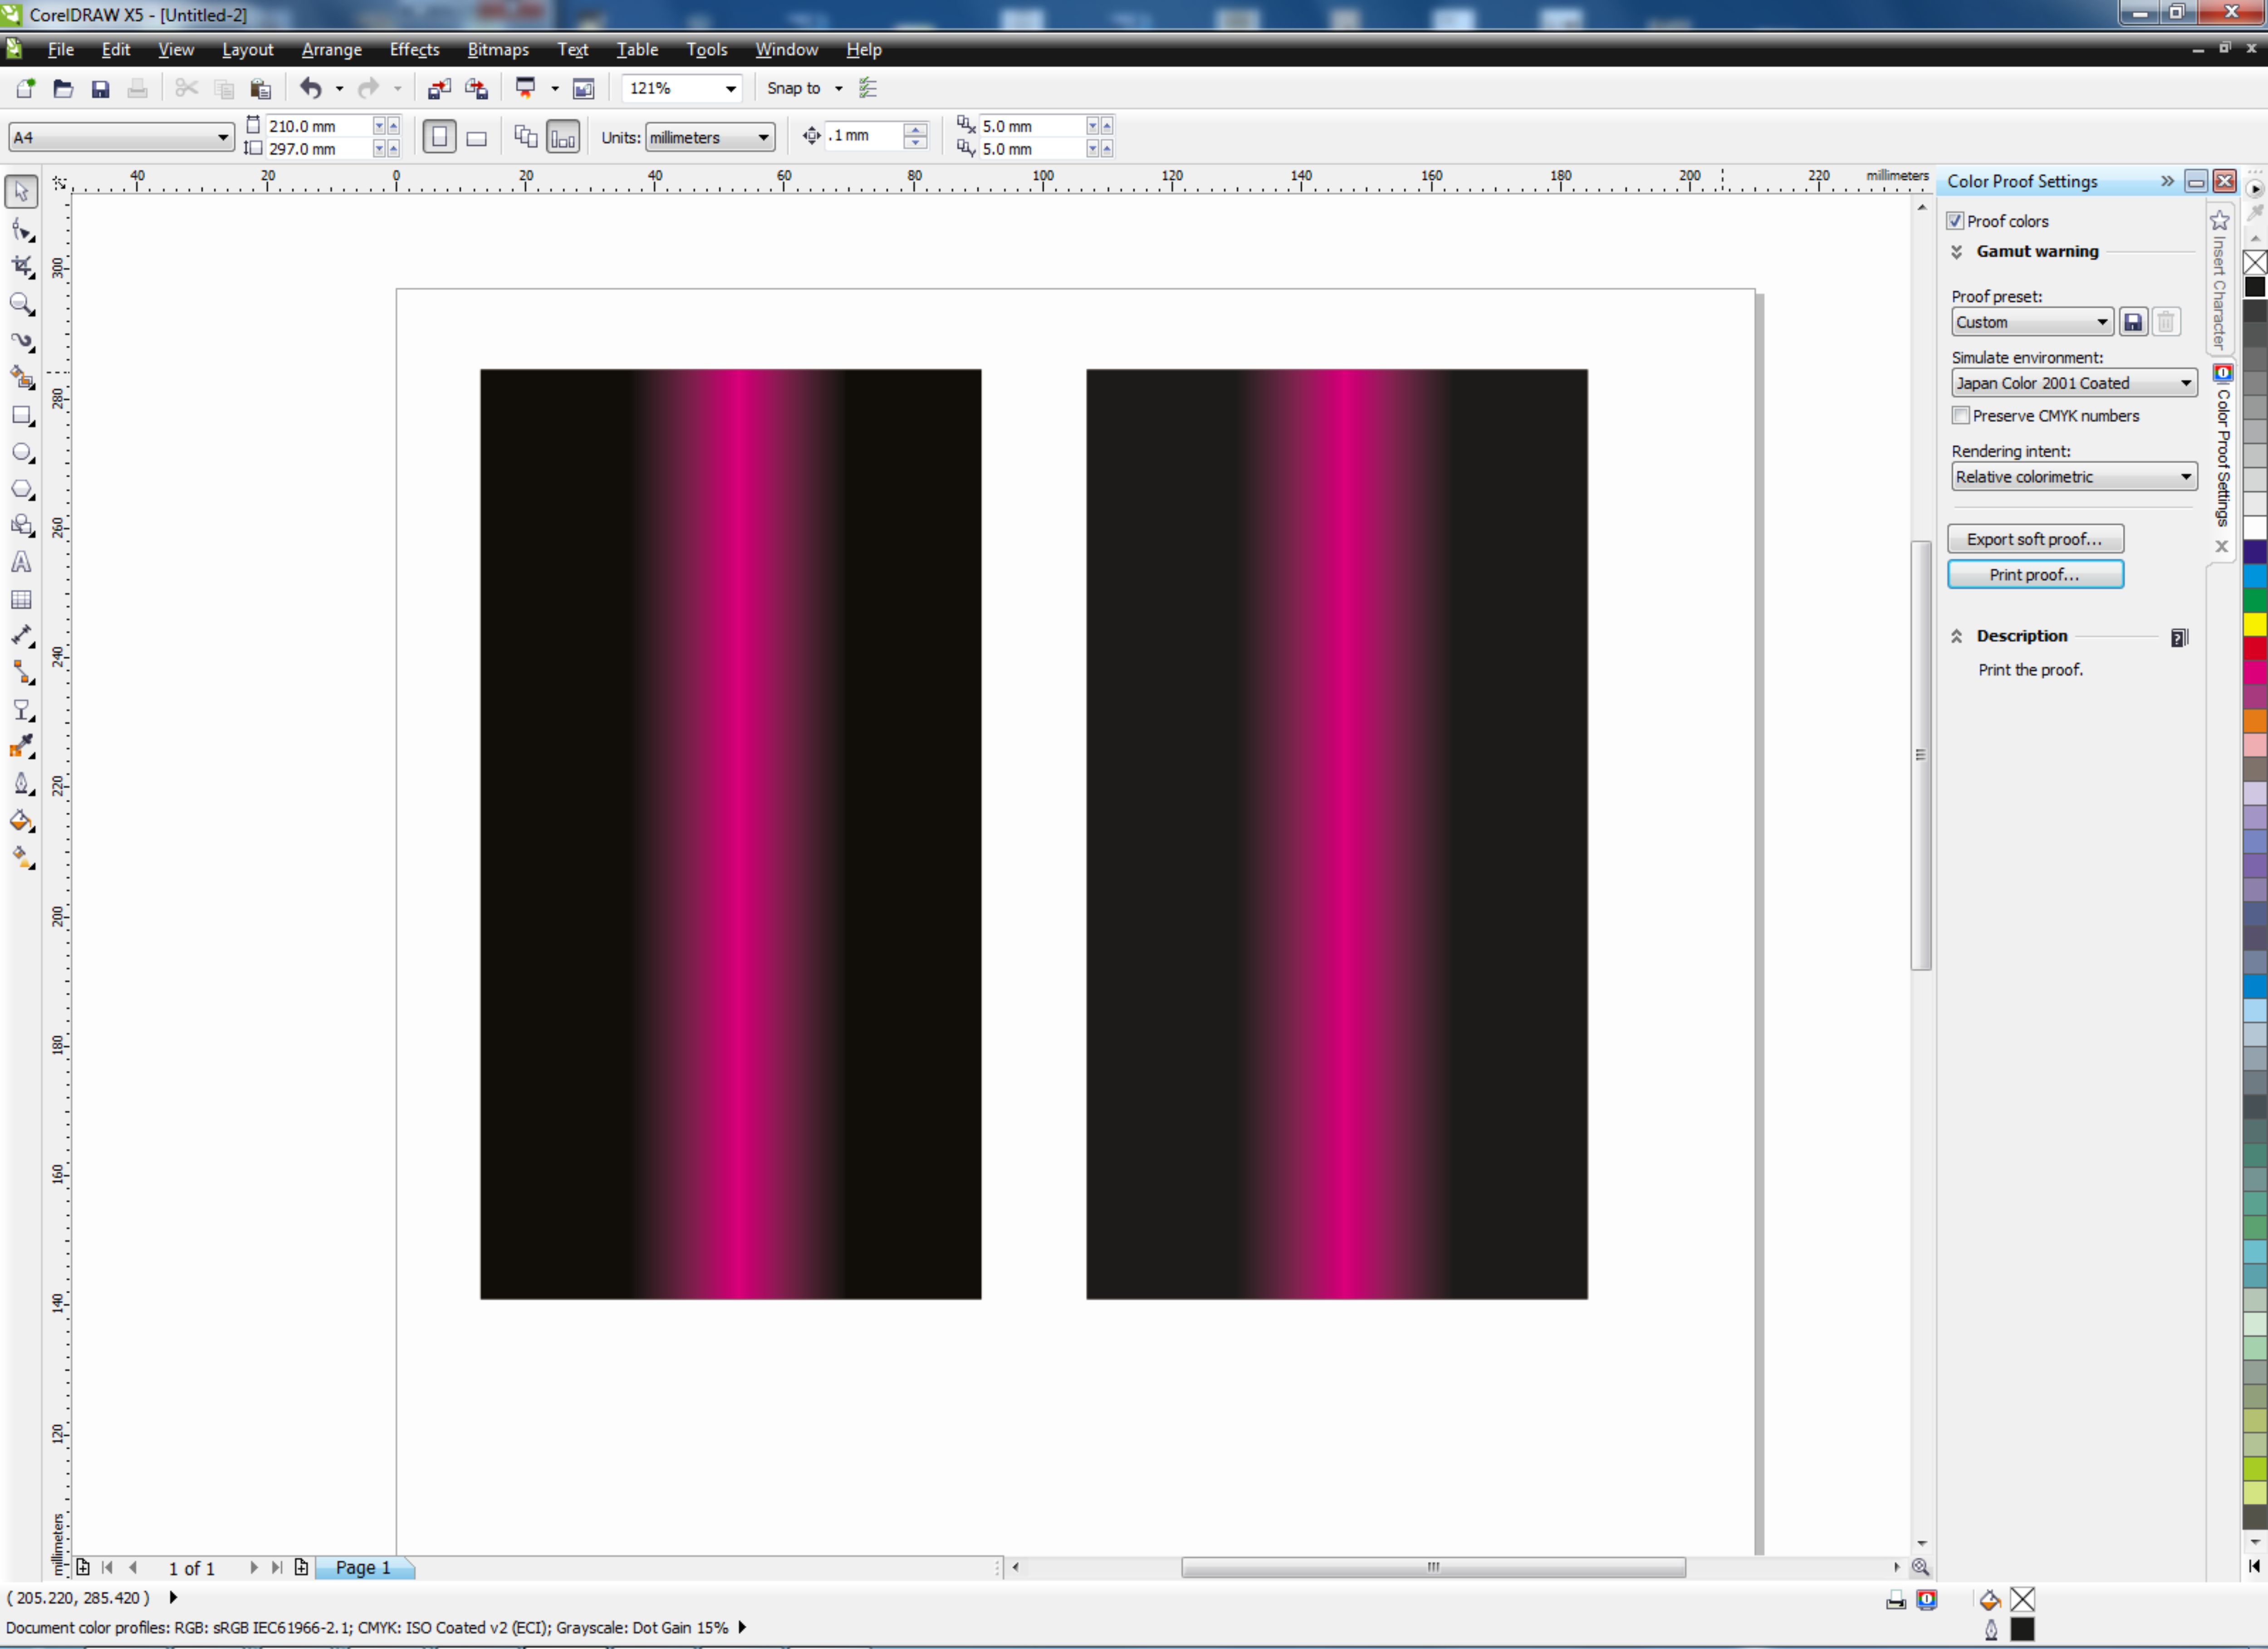Pick the yellow swatch in color palette
Viewport: 2268px width, 1649px height.
(x=2254, y=624)
